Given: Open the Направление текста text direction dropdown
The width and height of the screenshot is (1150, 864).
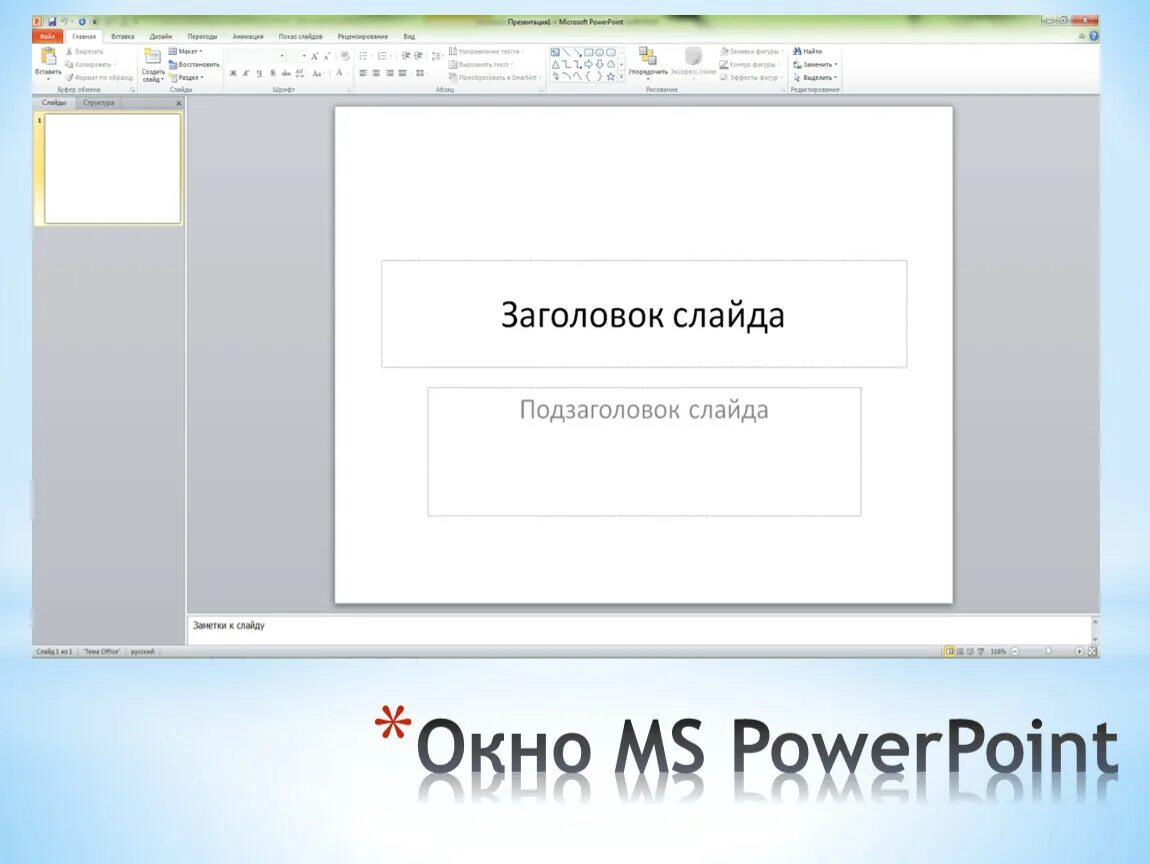Looking at the screenshot, I should tap(487, 51).
